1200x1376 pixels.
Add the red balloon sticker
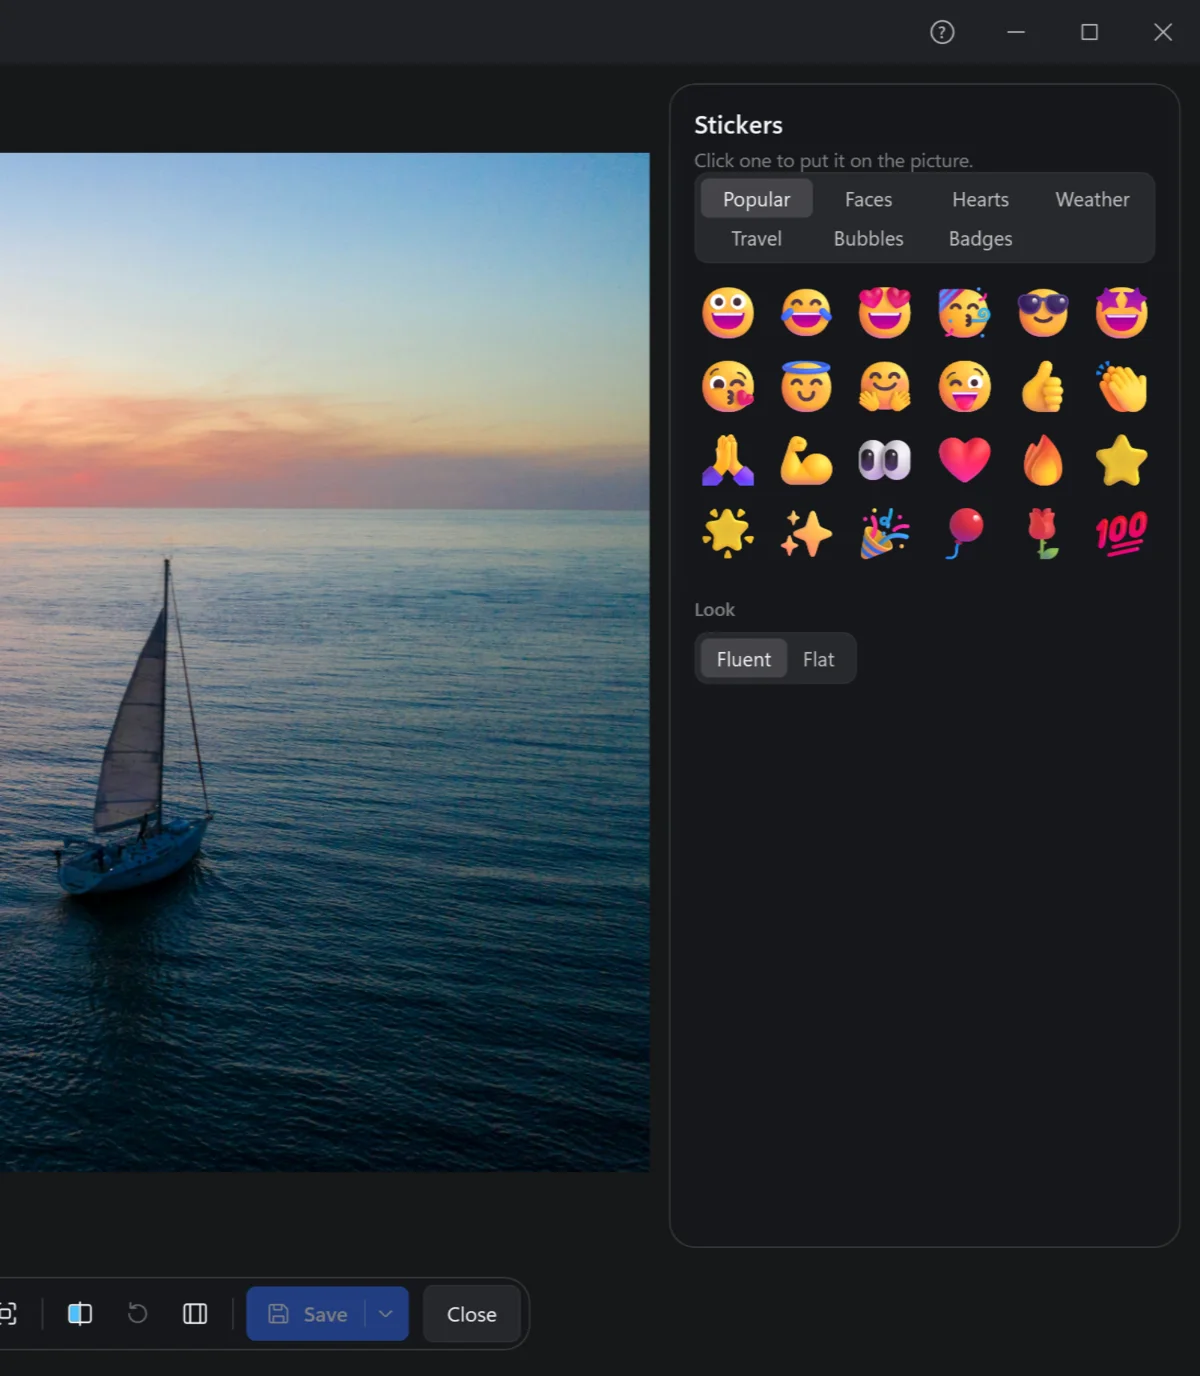(x=964, y=533)
